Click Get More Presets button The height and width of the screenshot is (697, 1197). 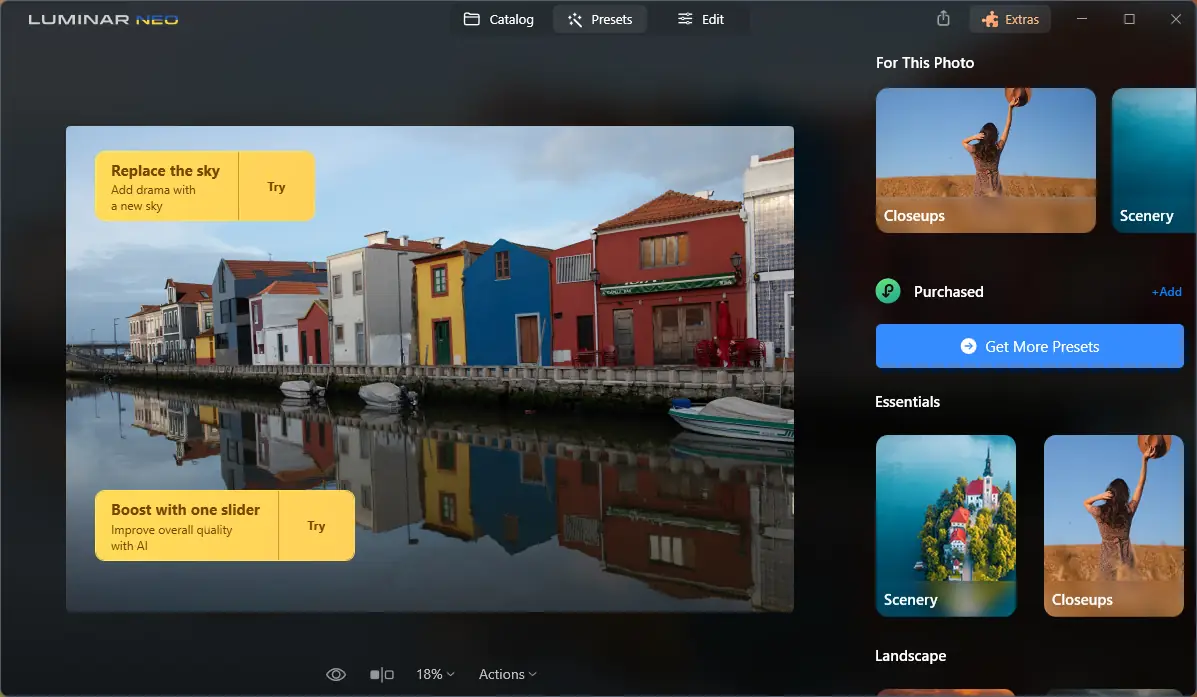click(1029, 346)
